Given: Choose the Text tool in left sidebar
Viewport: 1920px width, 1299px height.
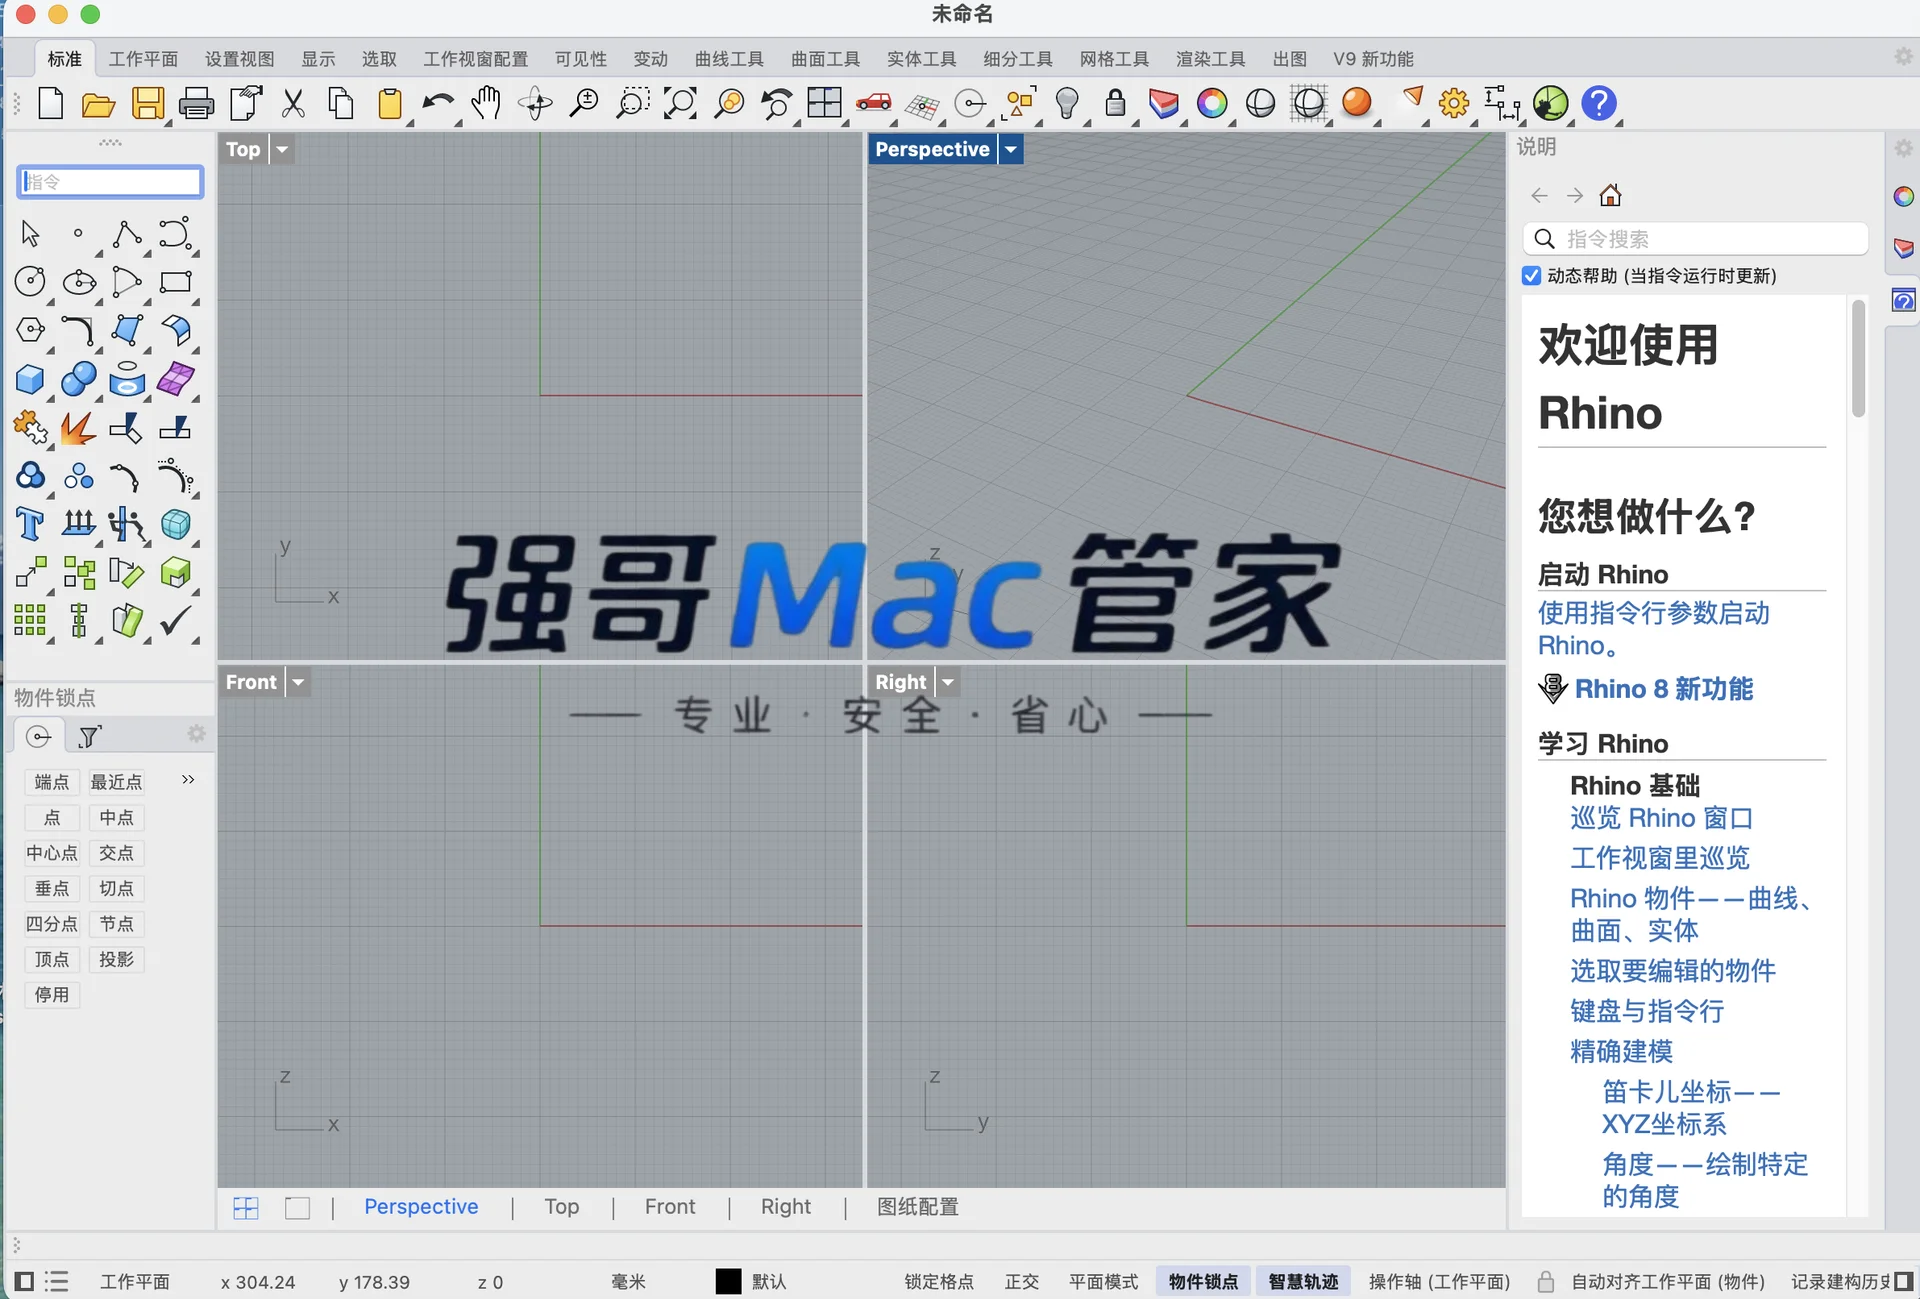Looking at the screenshot, I should point(30,523).
